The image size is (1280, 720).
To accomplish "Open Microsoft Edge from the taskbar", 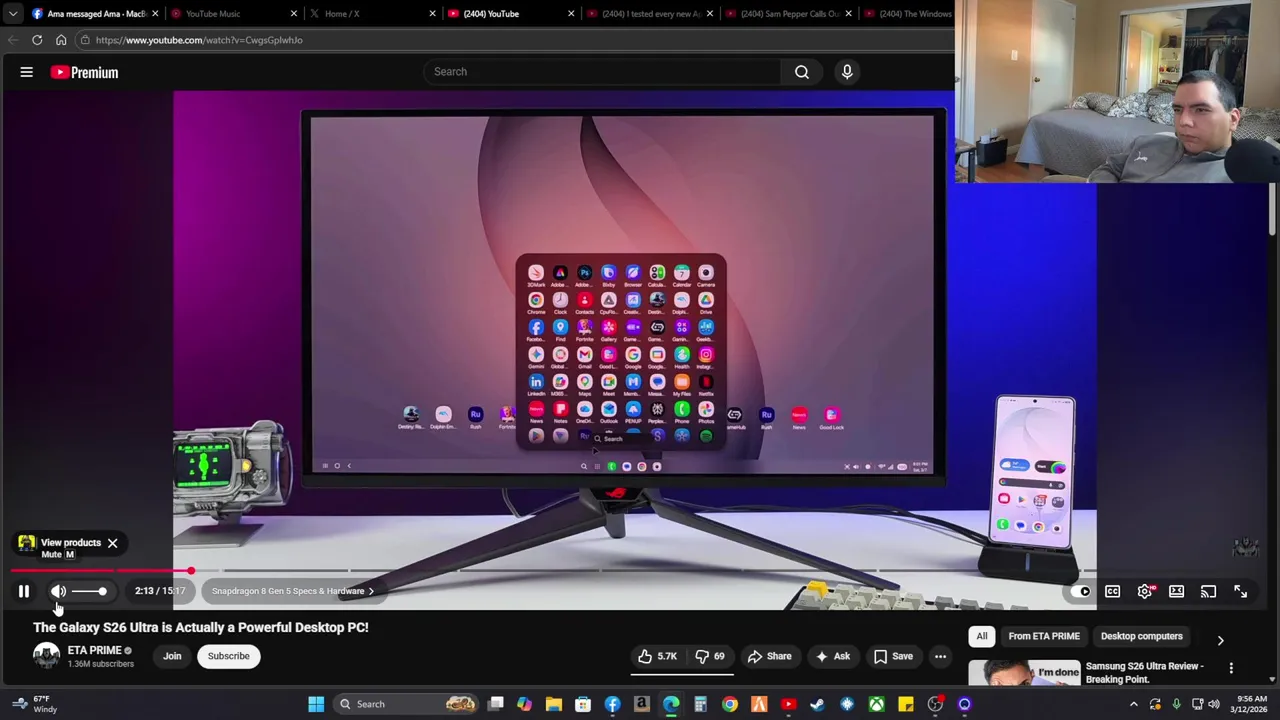I will coord(671,704).
